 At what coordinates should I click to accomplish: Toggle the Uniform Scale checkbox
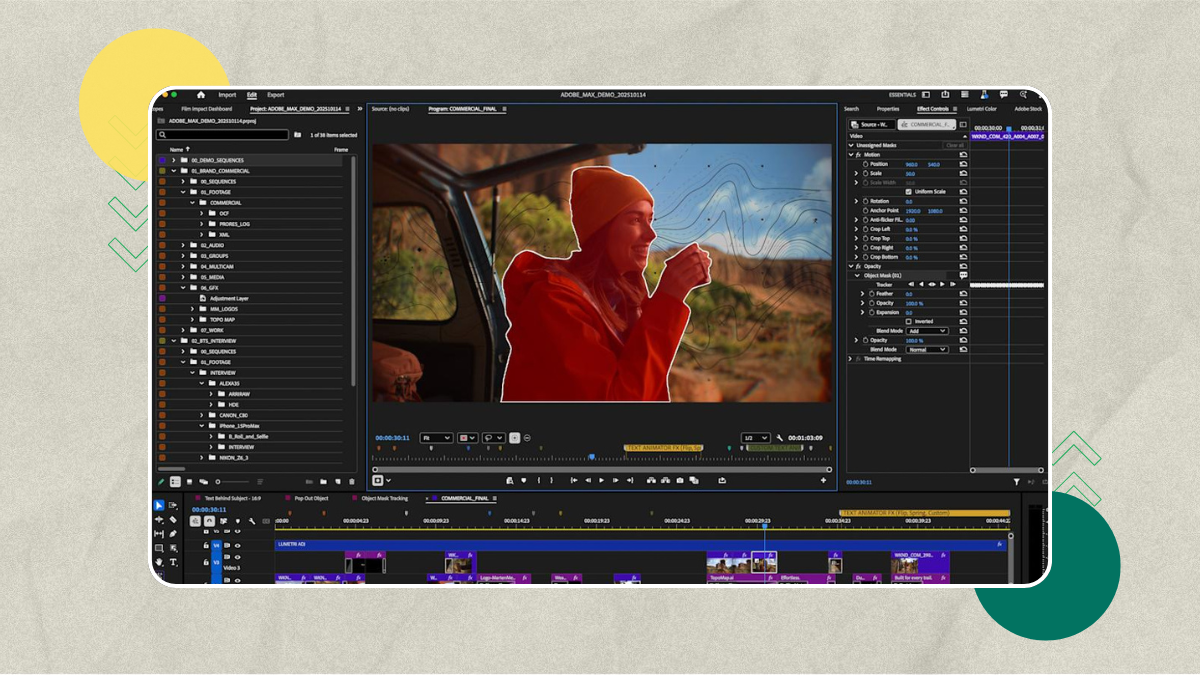pos(908,192)
